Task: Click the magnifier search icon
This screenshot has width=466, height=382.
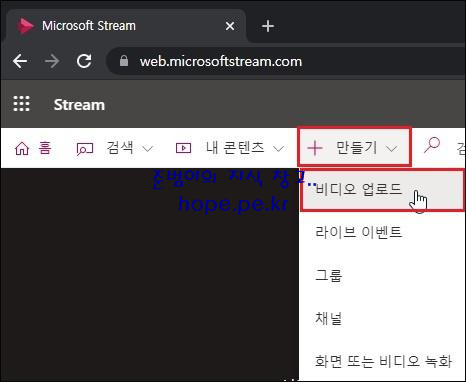Action: click(x=432, y=146)
